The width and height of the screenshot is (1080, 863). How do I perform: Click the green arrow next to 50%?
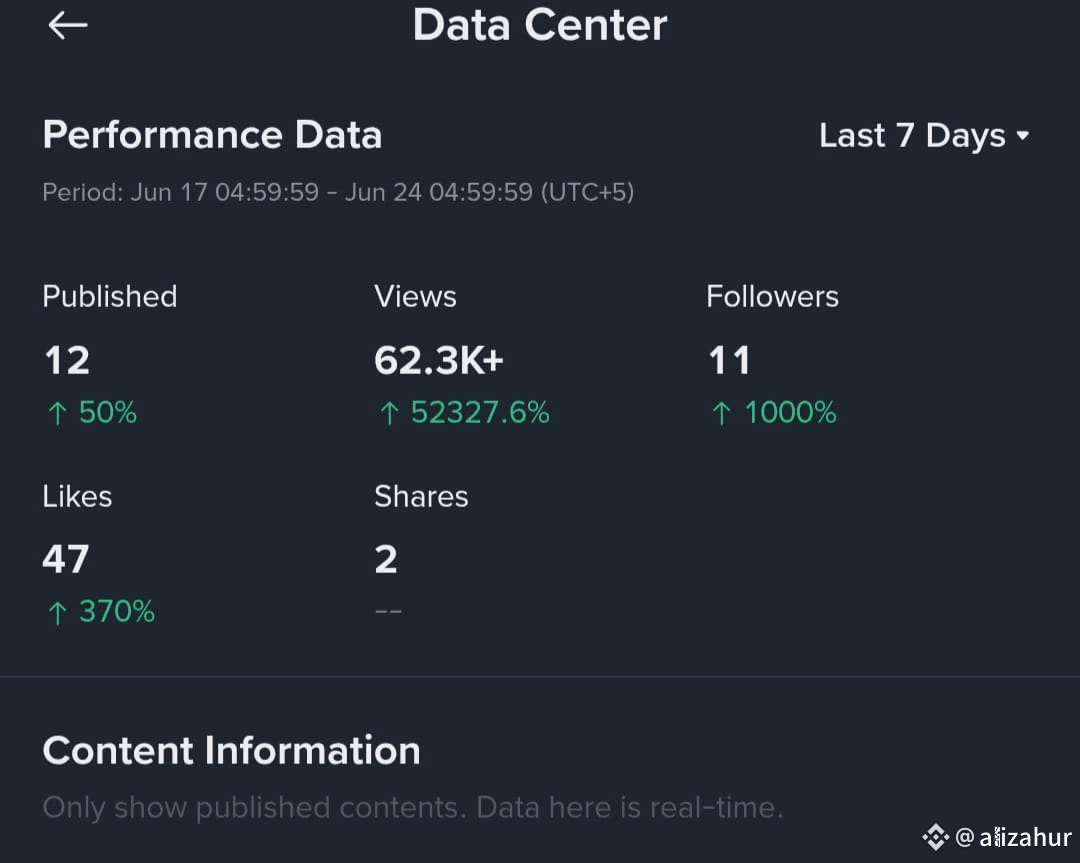pyautogui.click(x=57, y=413)
